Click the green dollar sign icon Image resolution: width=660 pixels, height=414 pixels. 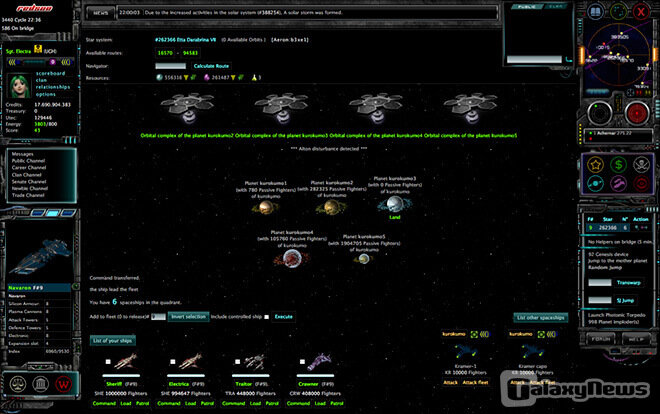[618, 165]
